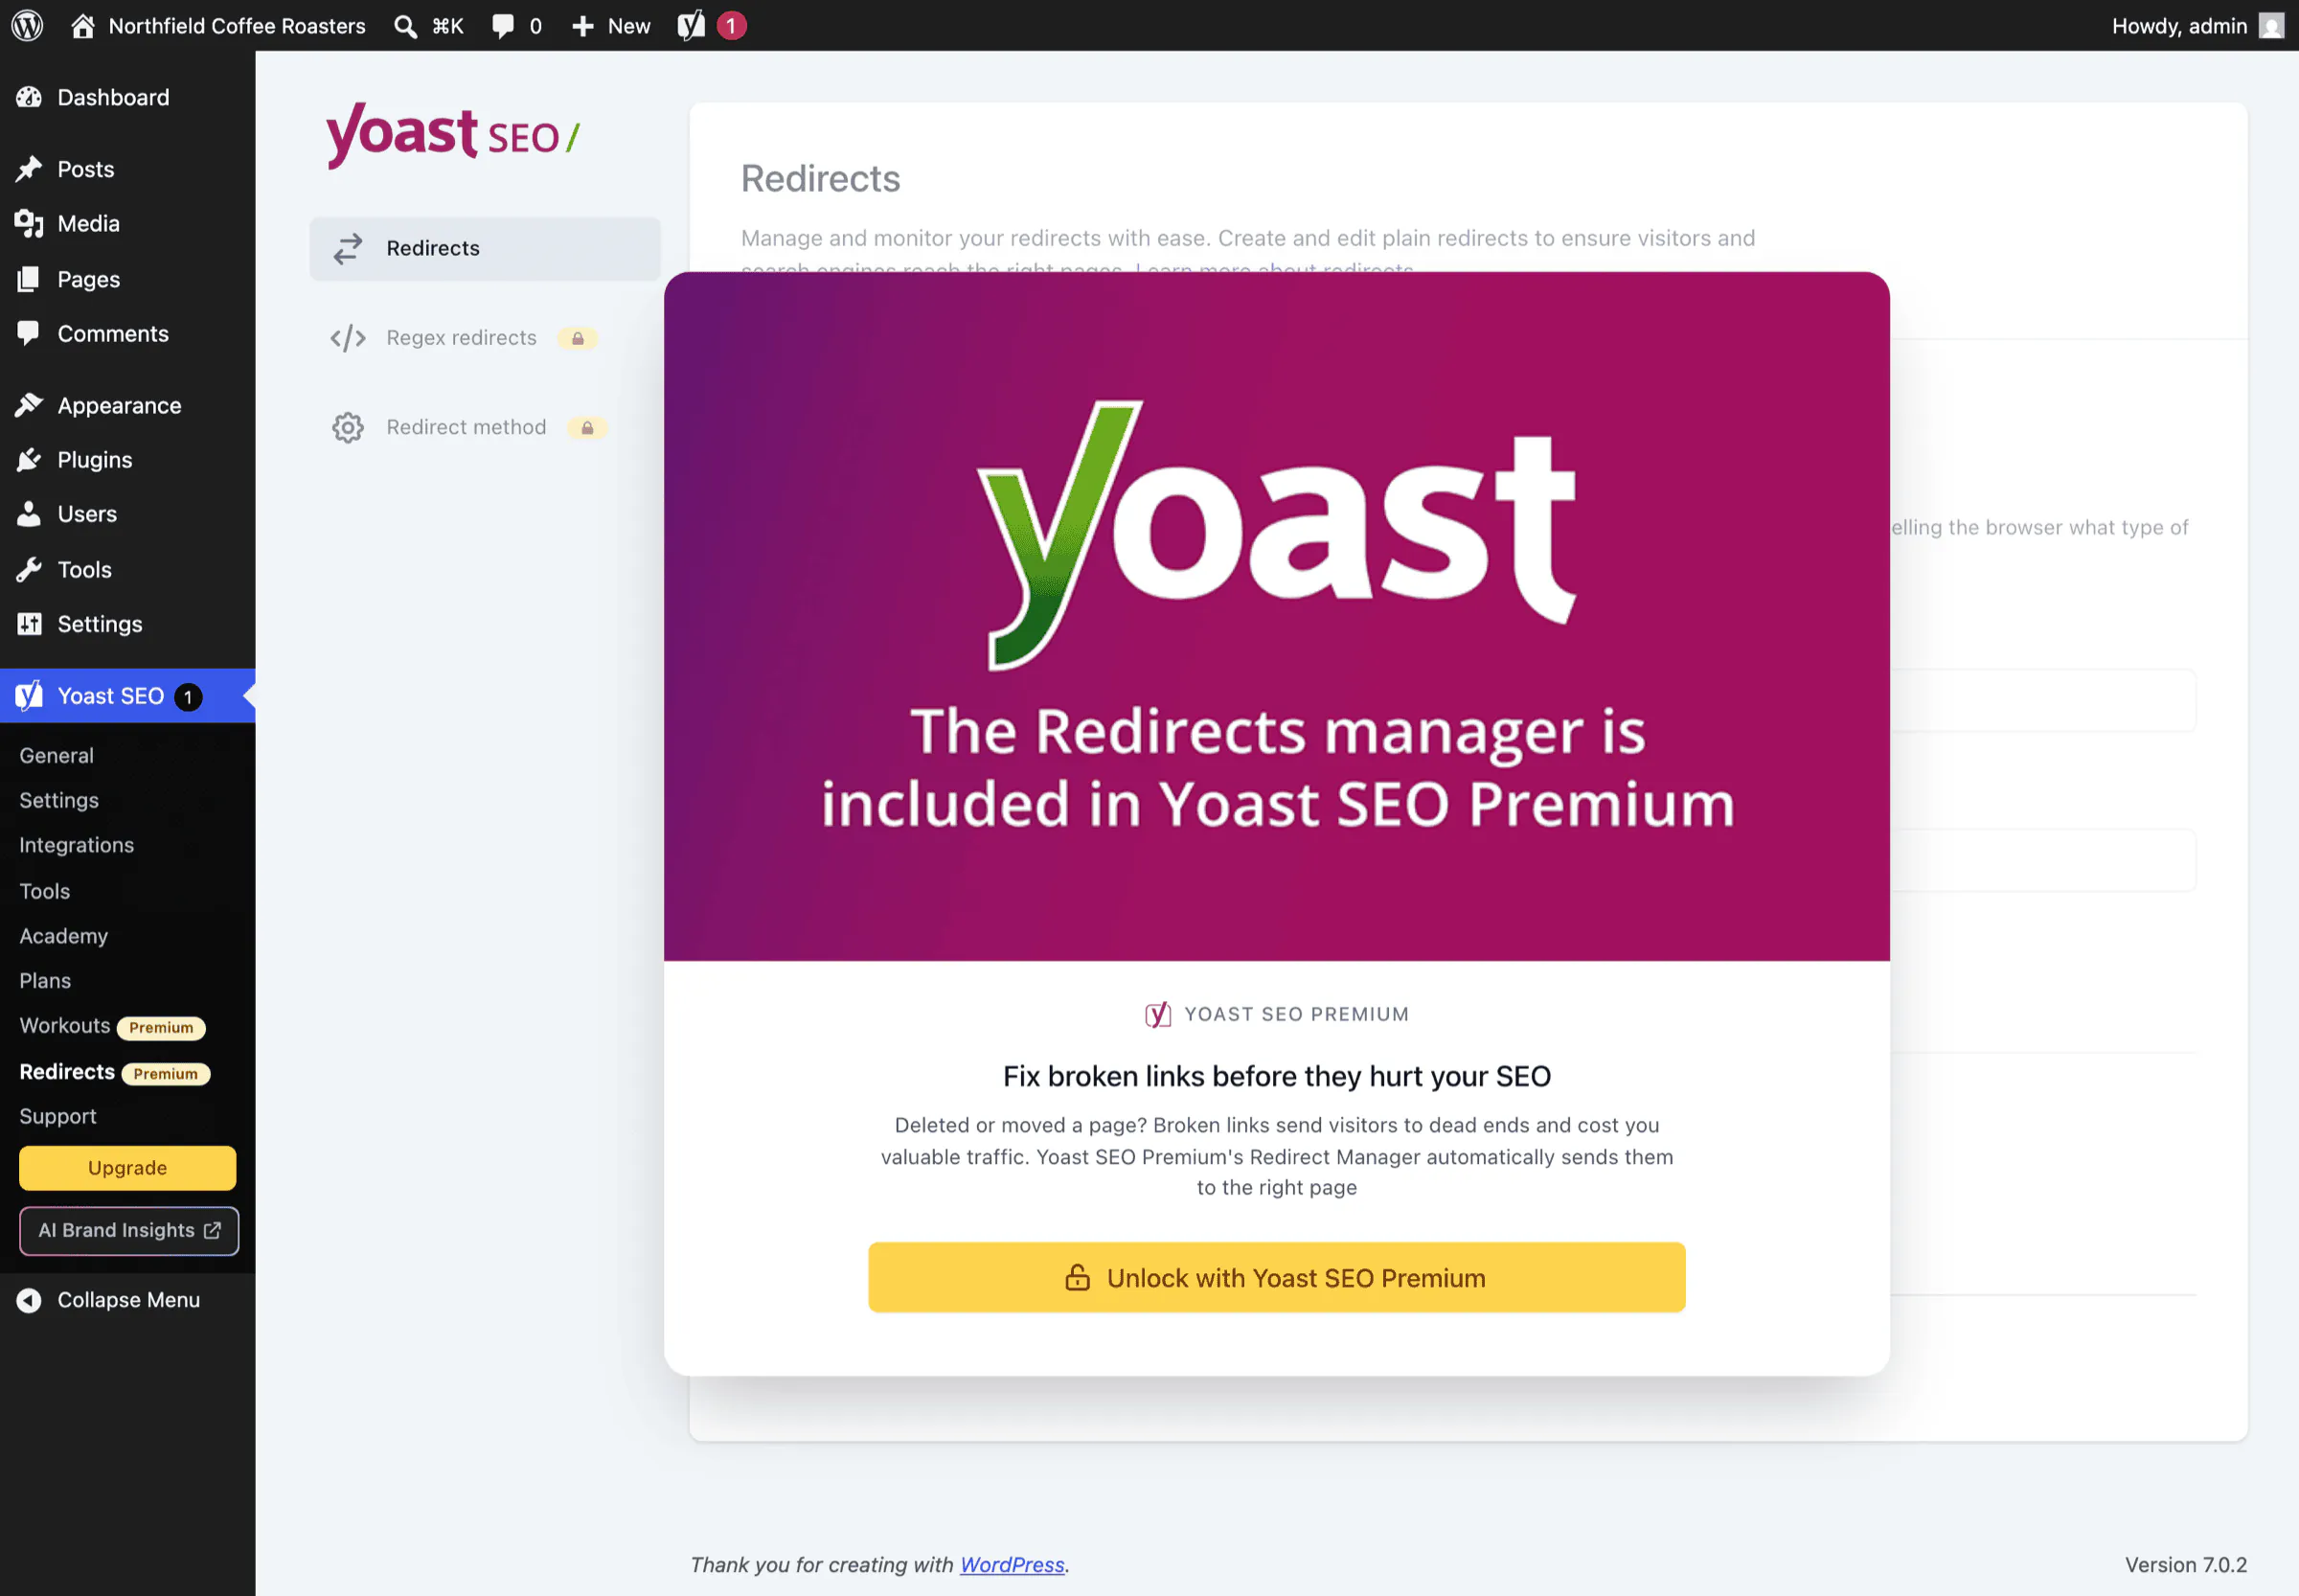Select Redirect method navigation item
Screen dimensions: 2299x1596
click(x=485, y=428)
